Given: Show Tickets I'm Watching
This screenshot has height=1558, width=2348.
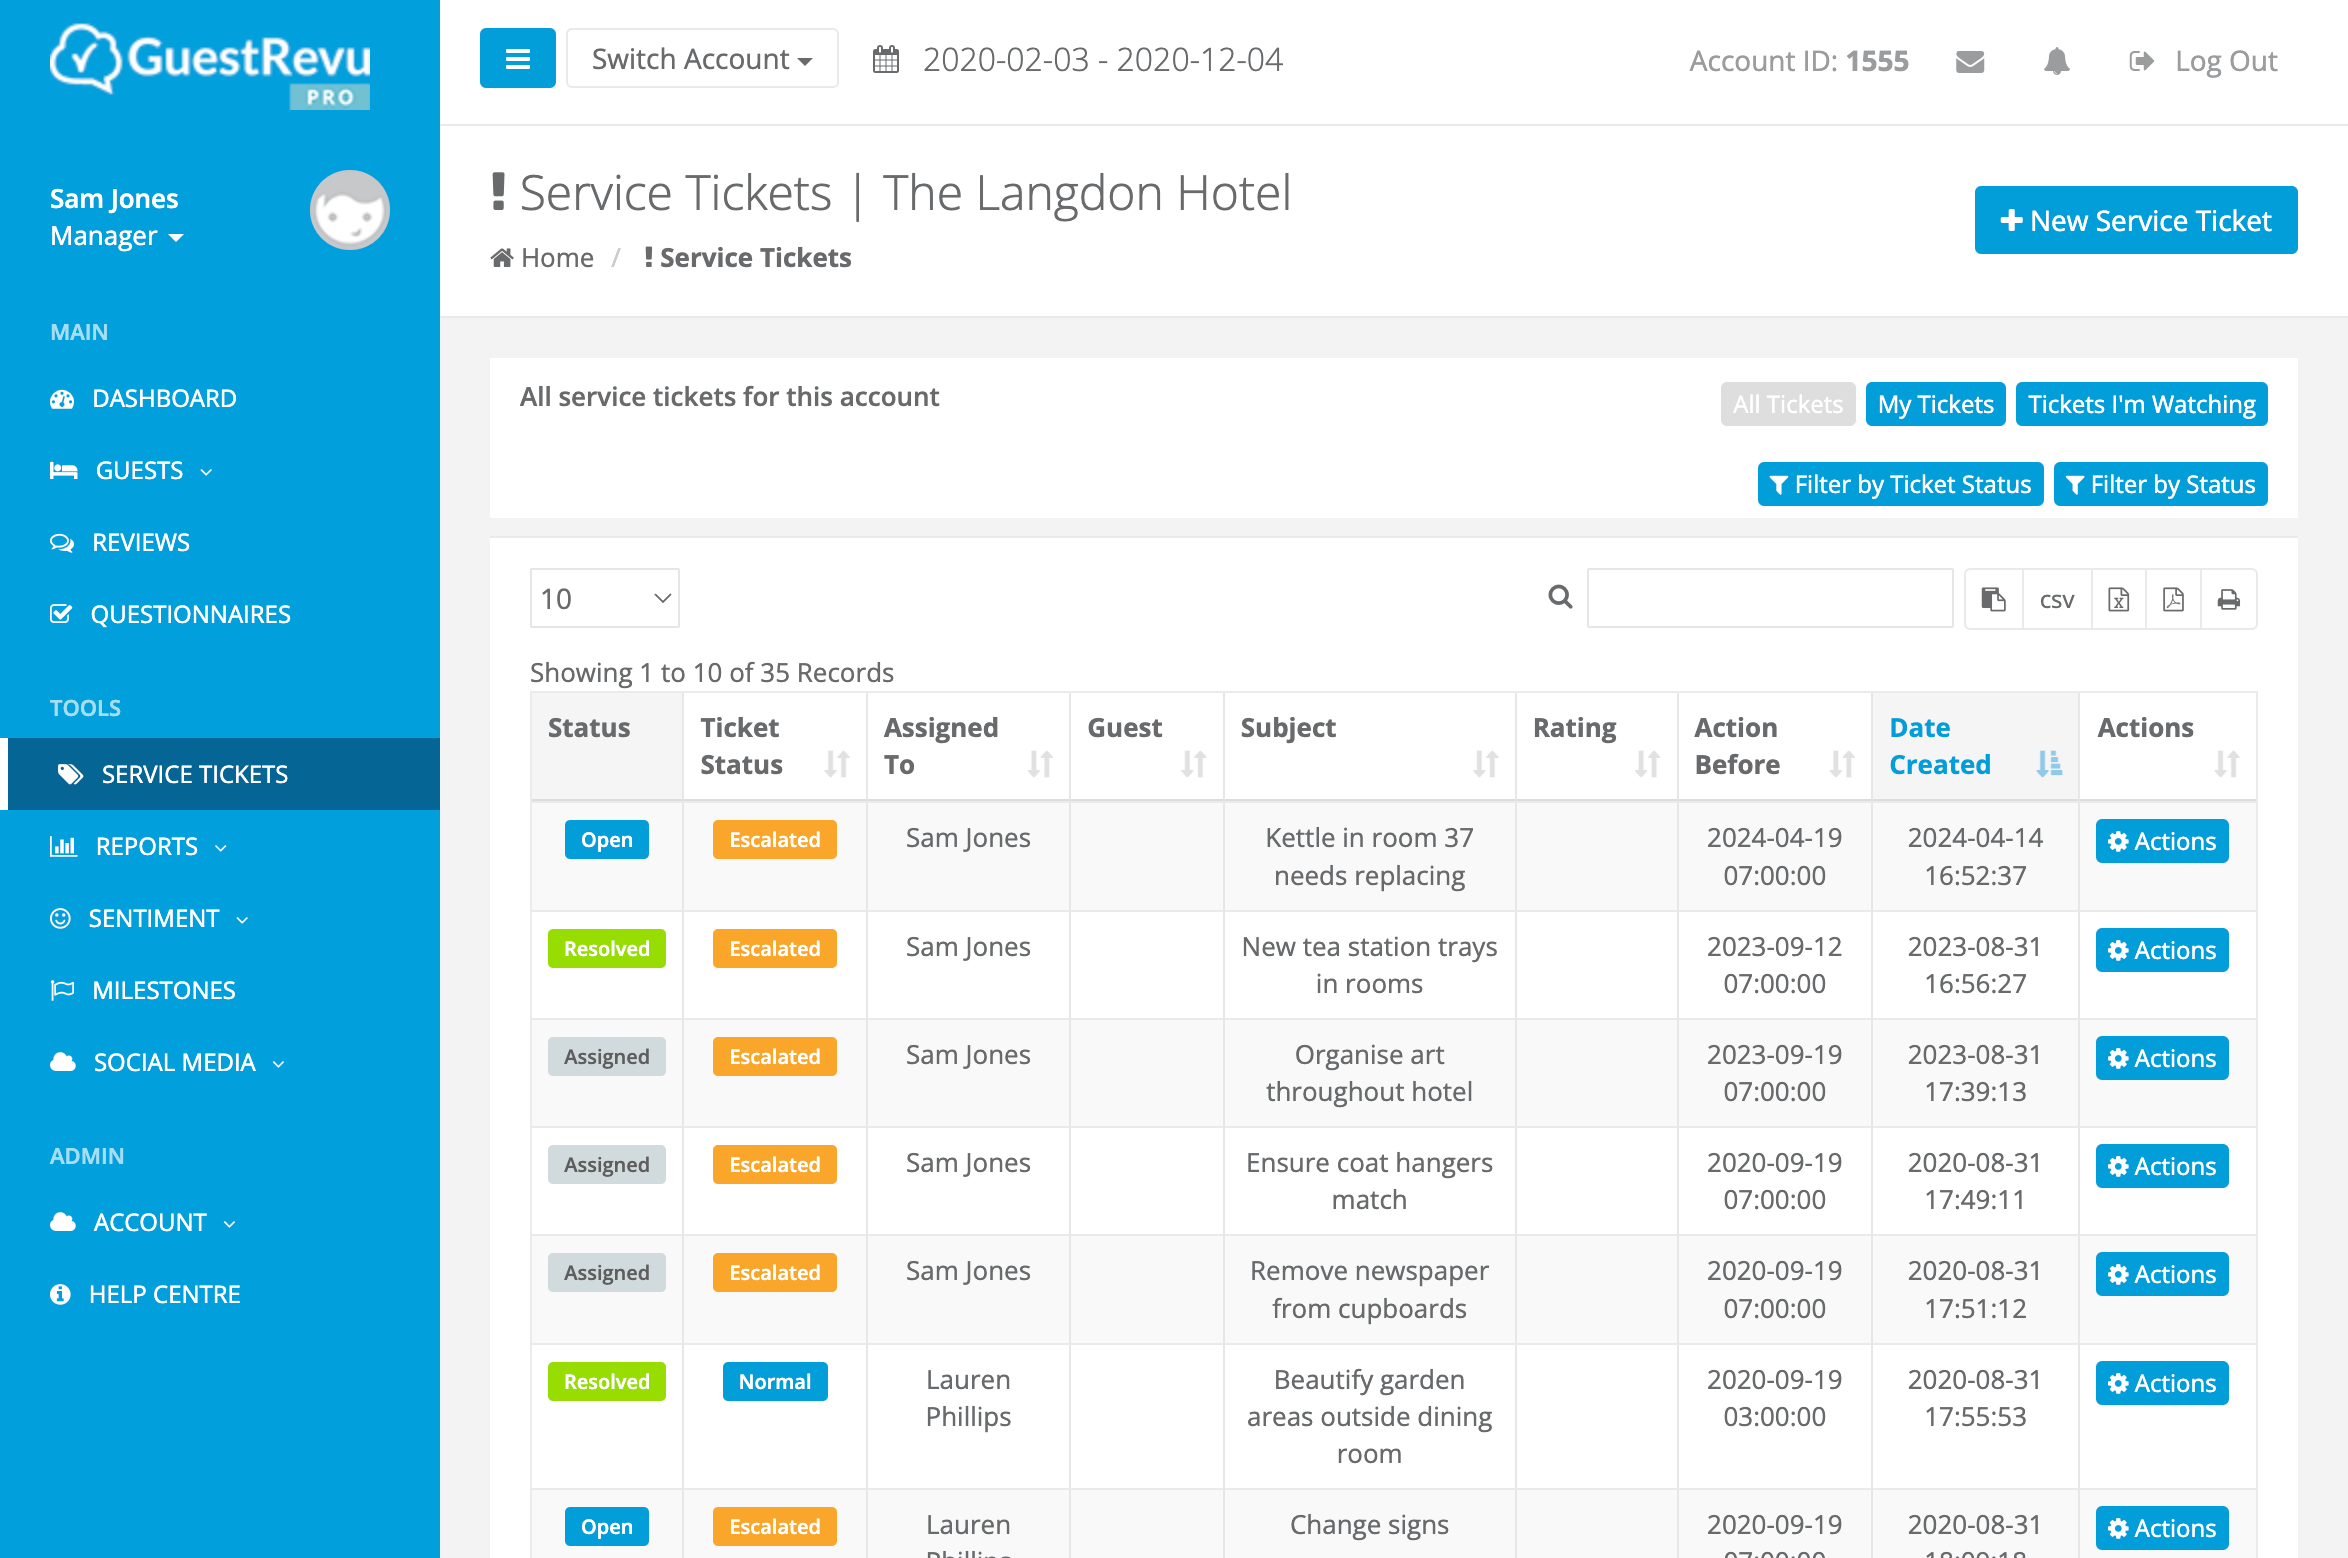Looking at the screenshot, I should coord(2141,404).
